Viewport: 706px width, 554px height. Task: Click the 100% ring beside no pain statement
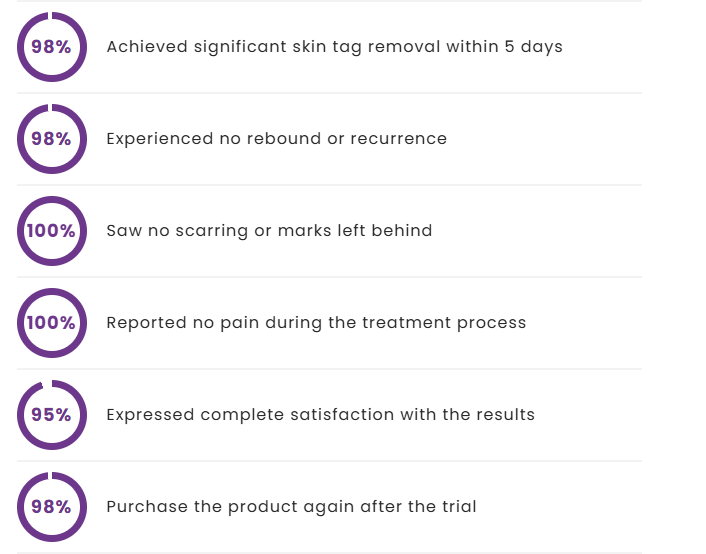pyautogui.click(x=51, y=323)
